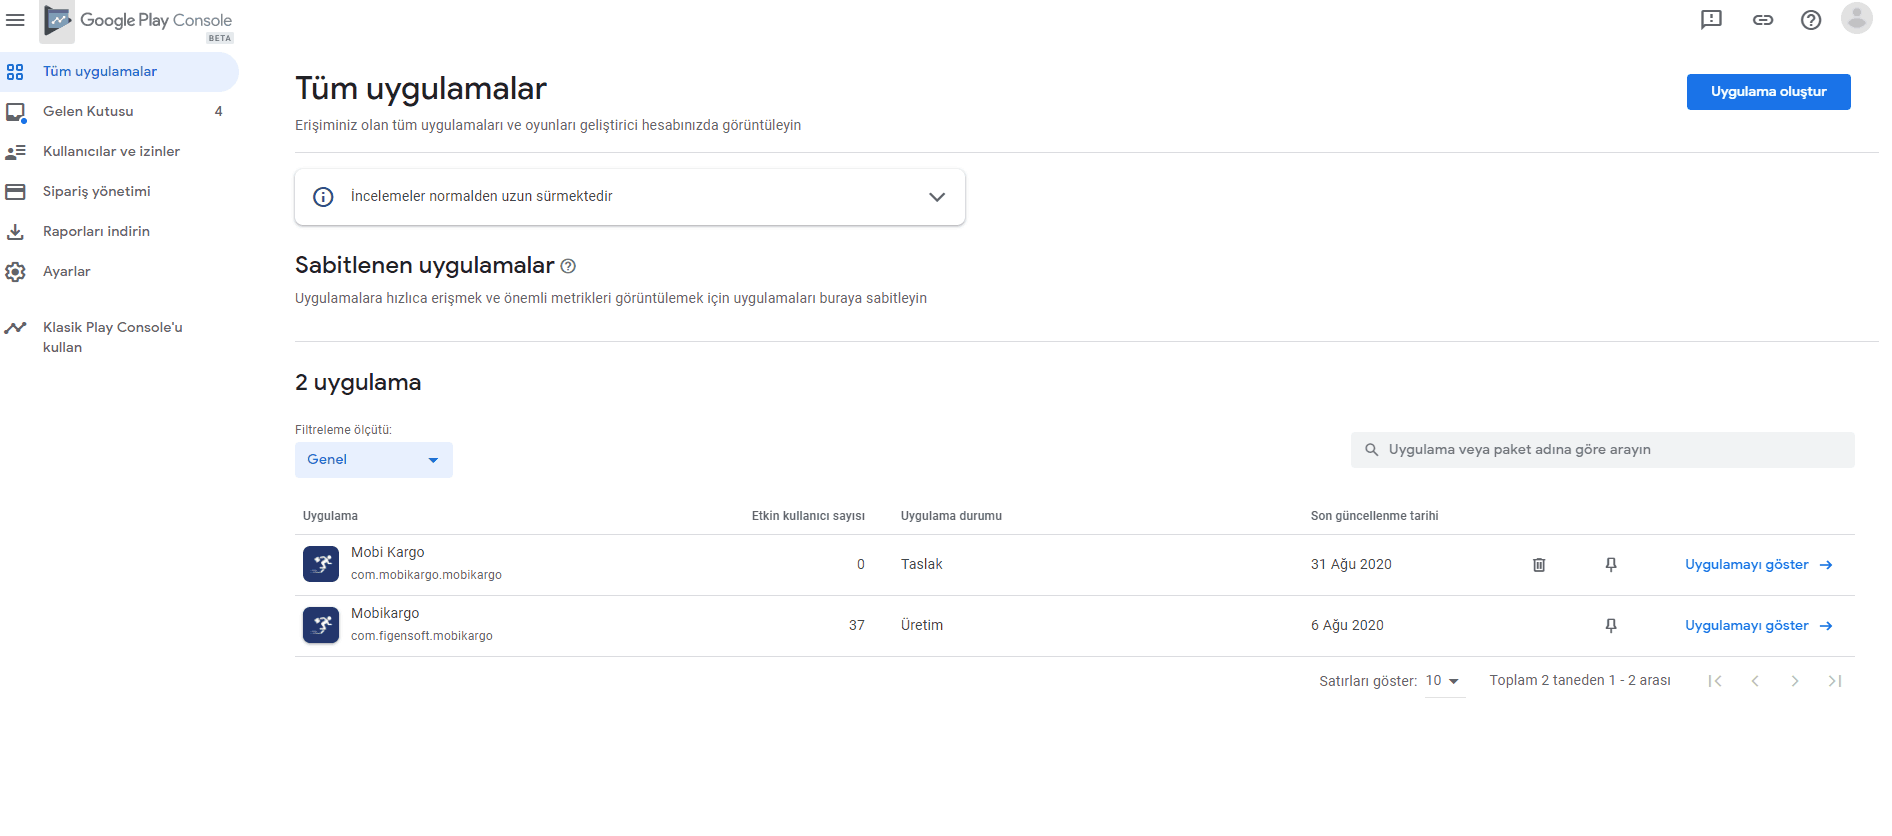Click the Sipariş yönetimi card icon

15,192
